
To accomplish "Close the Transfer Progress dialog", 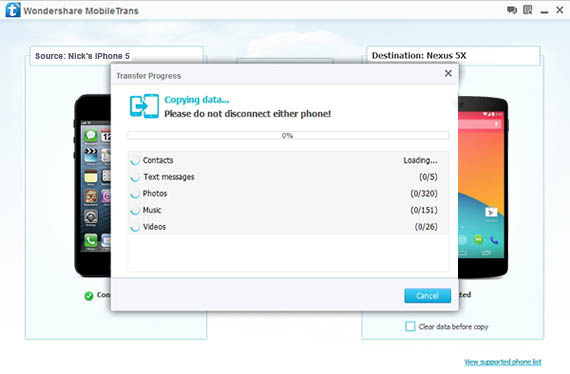I will coord(448,73).
